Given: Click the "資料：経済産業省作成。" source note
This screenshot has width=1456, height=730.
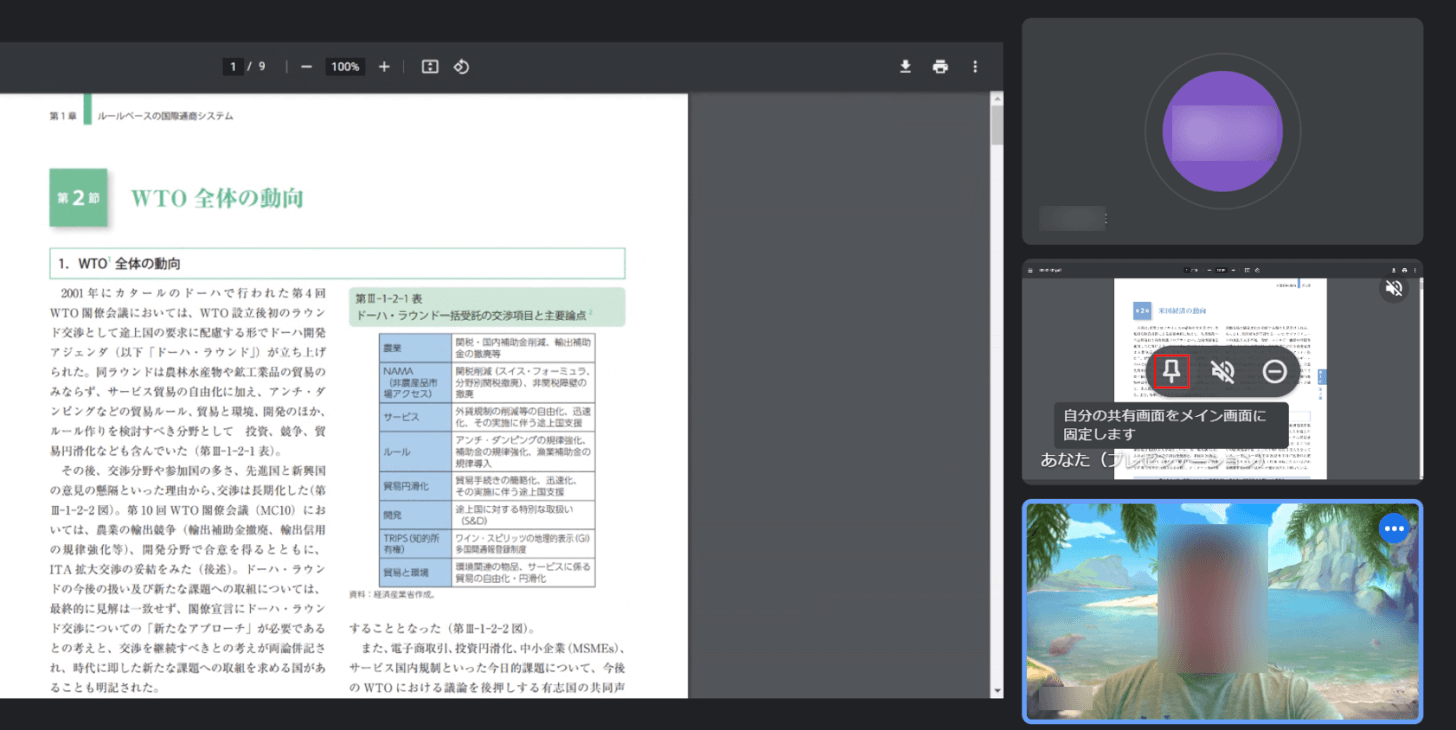Looking at the screenshot, I should (392, 594).
